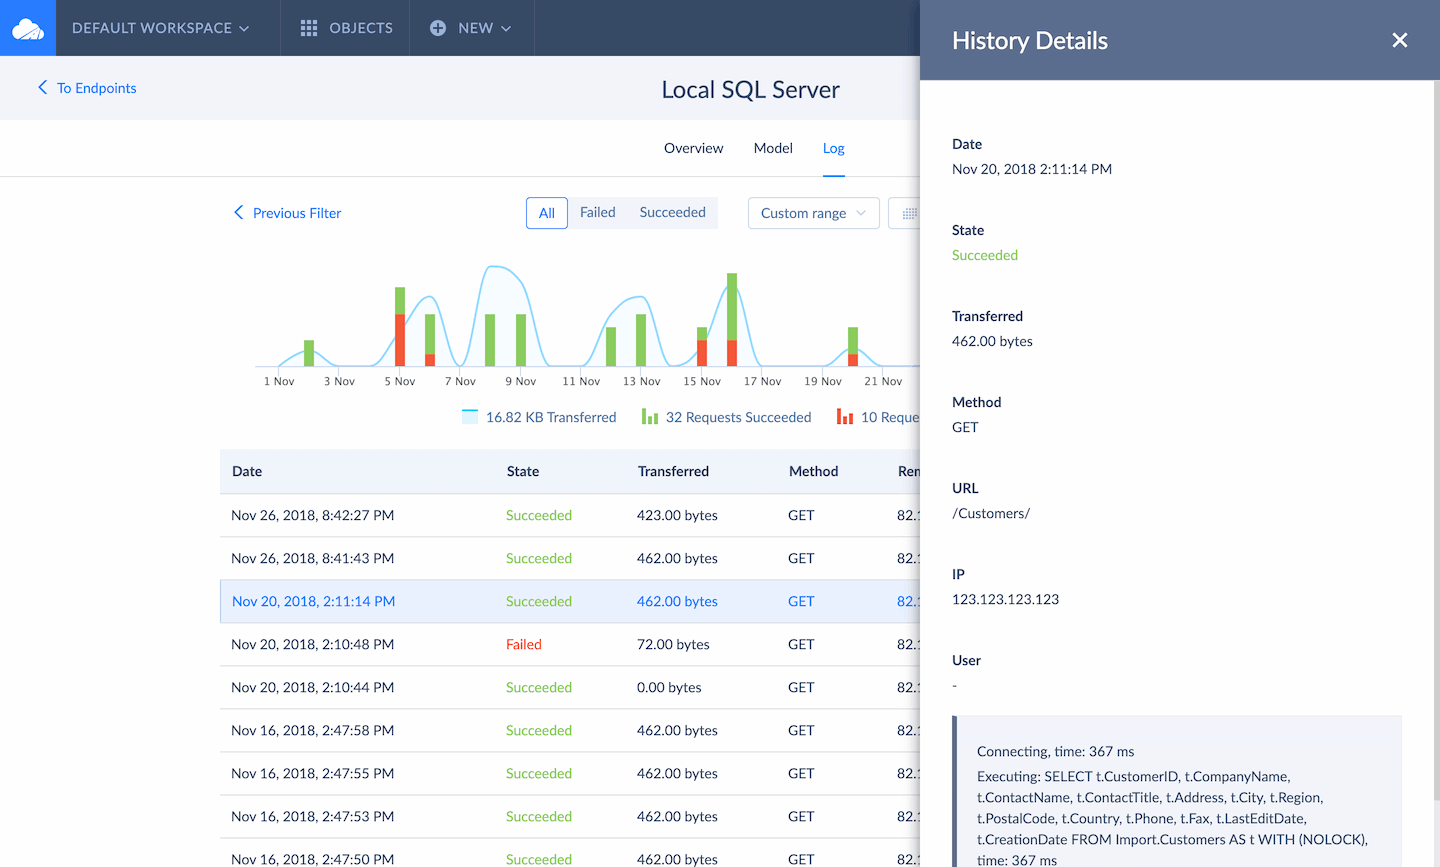Open the New dropdown menu

tap(471, 28)
